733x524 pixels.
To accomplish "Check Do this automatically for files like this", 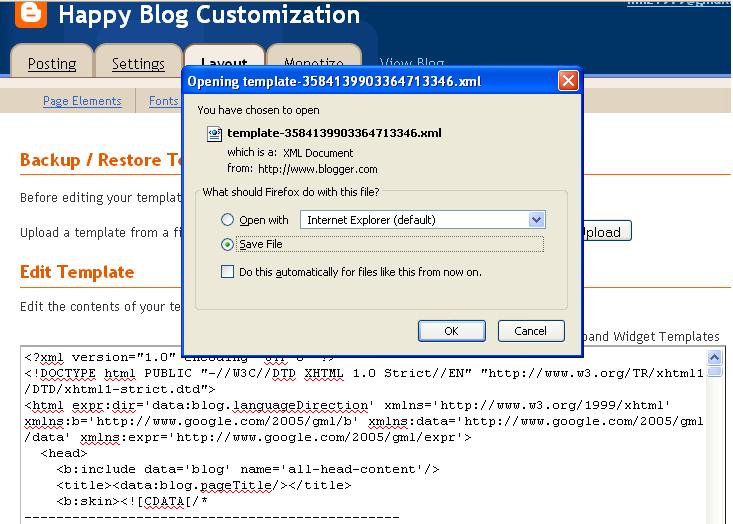I will coord(227,272).
